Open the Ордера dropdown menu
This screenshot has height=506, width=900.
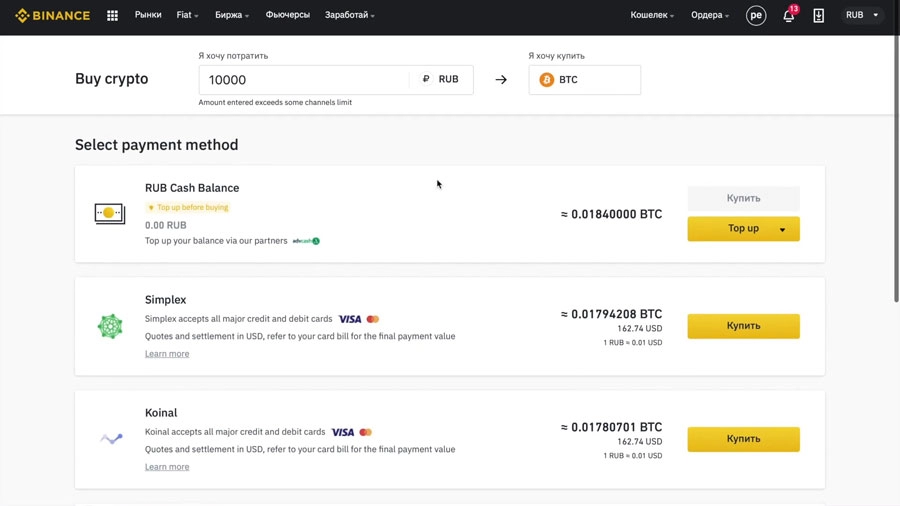(x=710, y=15)
